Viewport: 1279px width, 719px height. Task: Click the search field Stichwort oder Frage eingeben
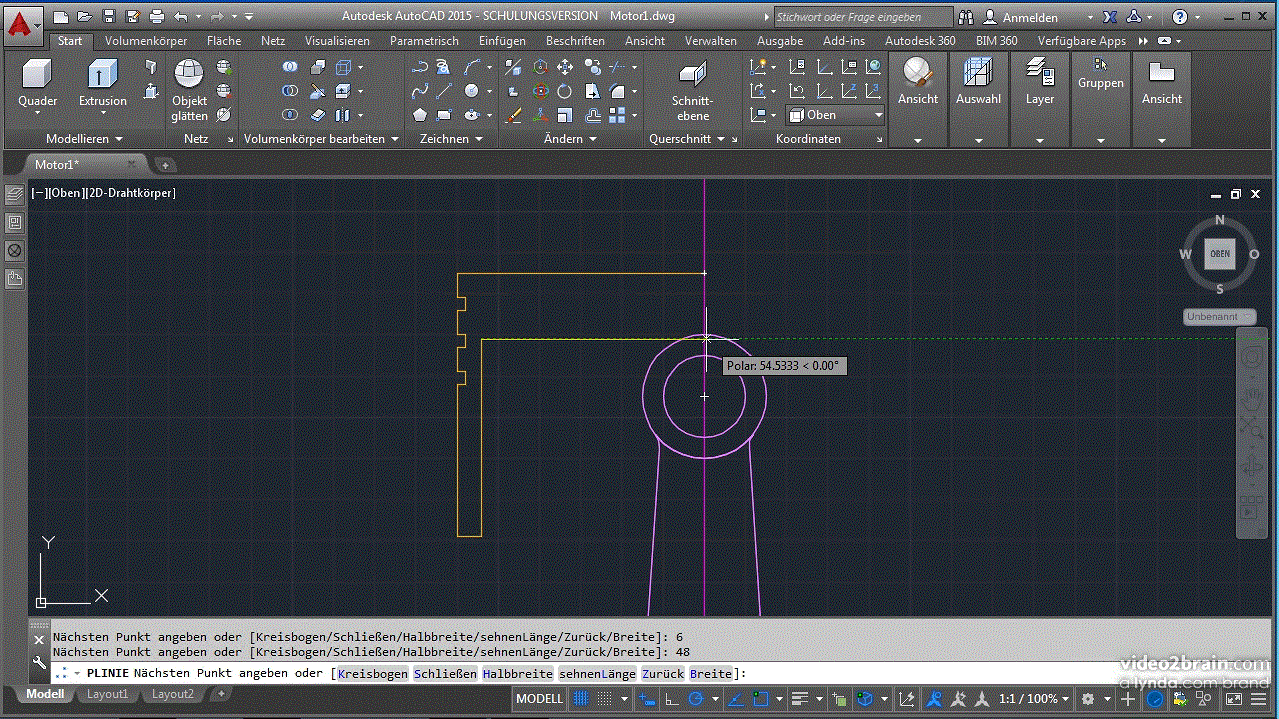point(863,17)
